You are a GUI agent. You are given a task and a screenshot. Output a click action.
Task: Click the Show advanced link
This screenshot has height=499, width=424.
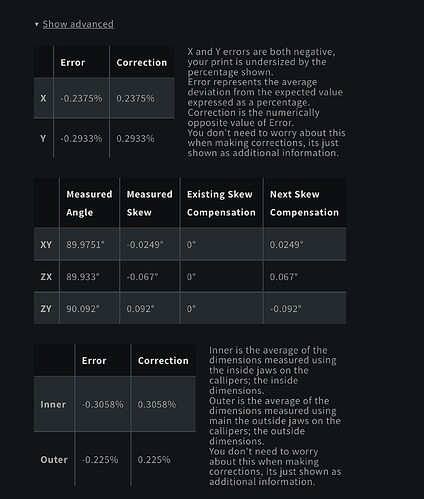pos(78,24)
